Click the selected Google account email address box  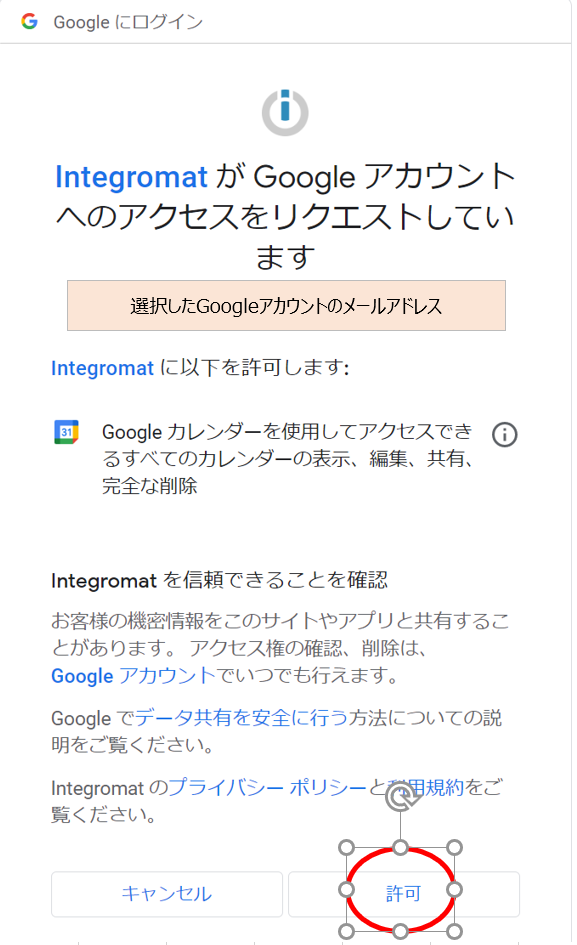click(286, 306)
